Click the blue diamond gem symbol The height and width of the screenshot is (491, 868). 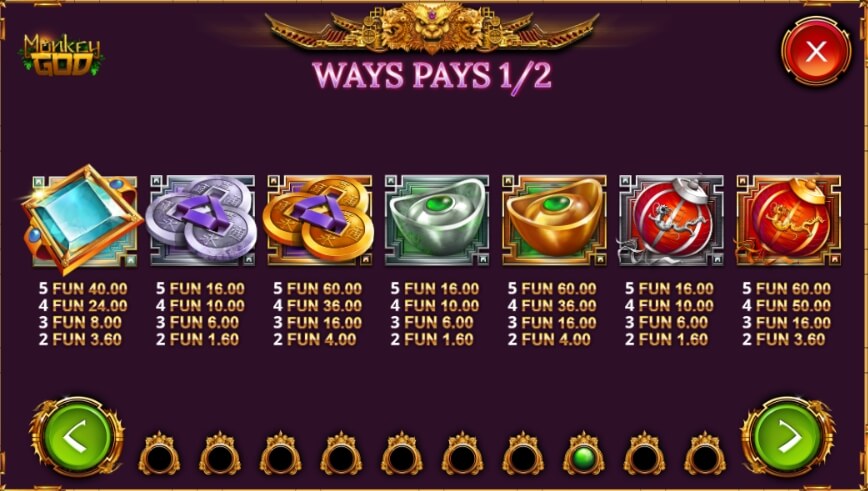[82, 220]
